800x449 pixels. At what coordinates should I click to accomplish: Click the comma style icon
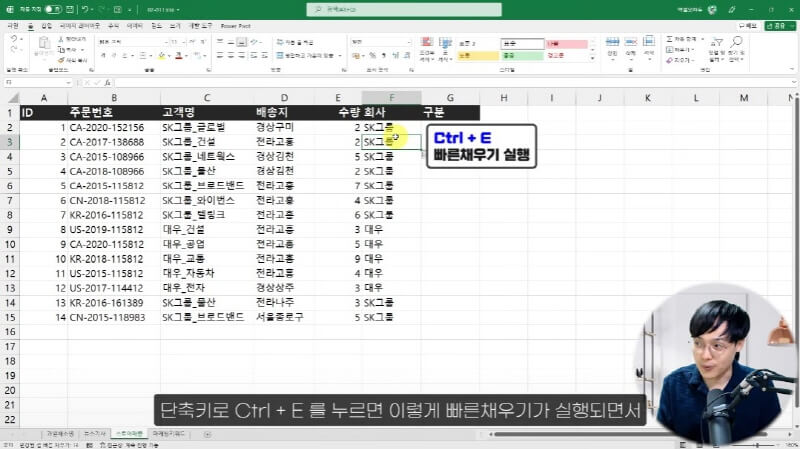pos(384,55)
